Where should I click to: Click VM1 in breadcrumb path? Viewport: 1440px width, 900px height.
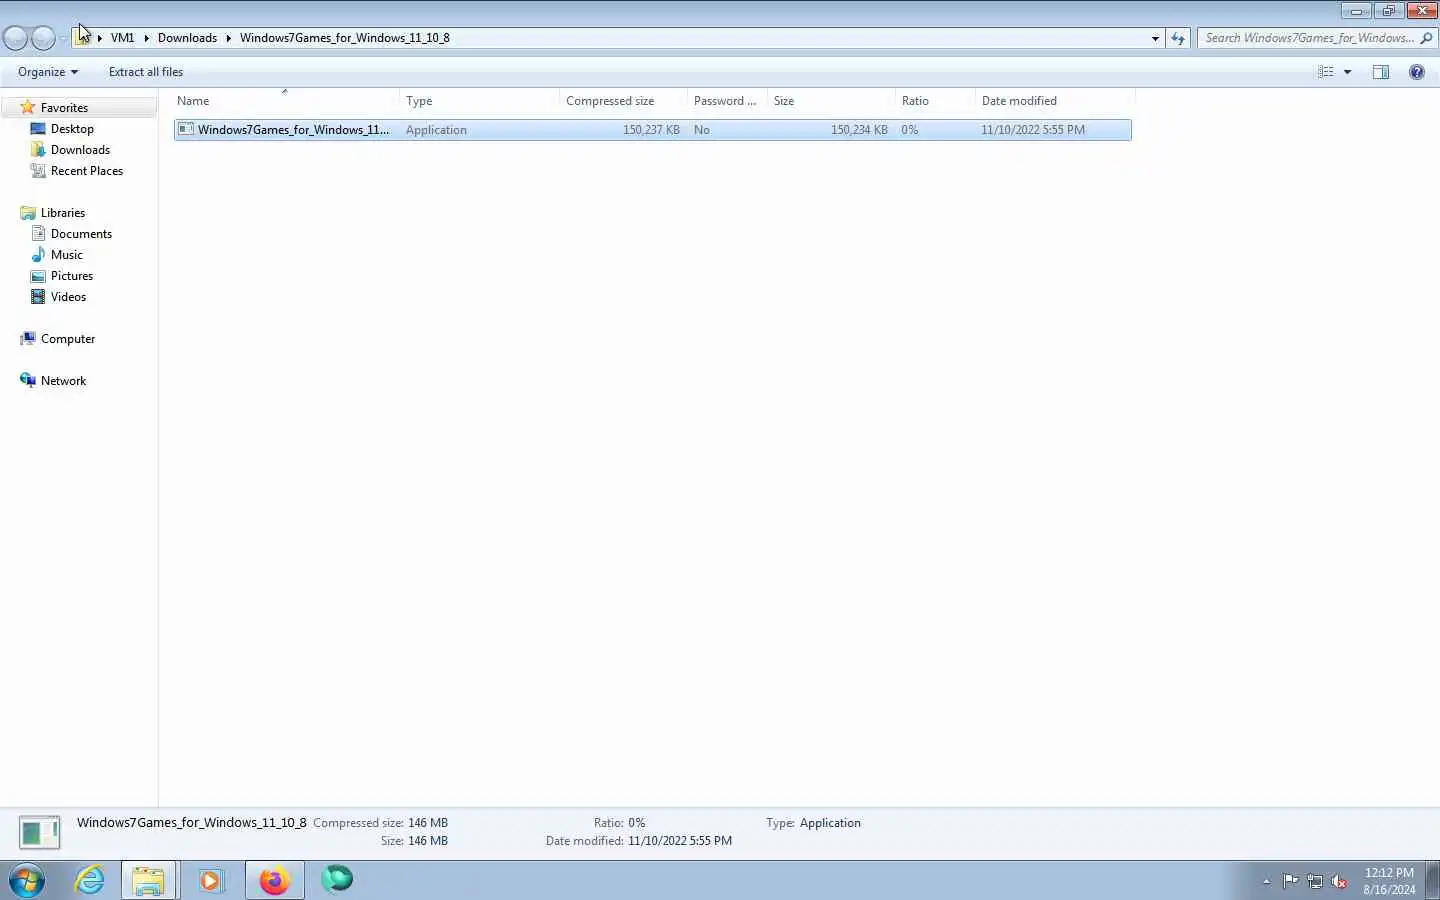pos(122,38)
